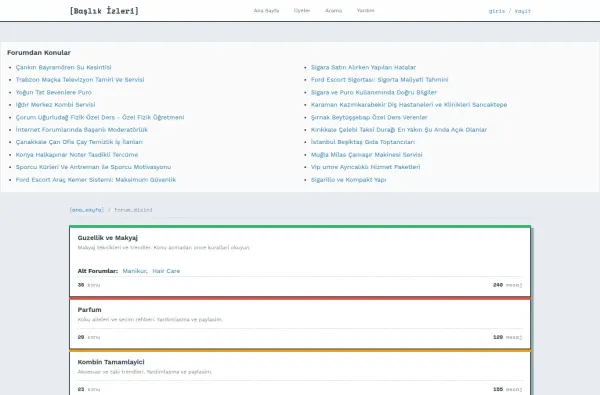This screenshot has height=395, width=600.
Task: Open topic Kırıkkale Çelebi Taksi Durağı
Action: tap(399, 130)
